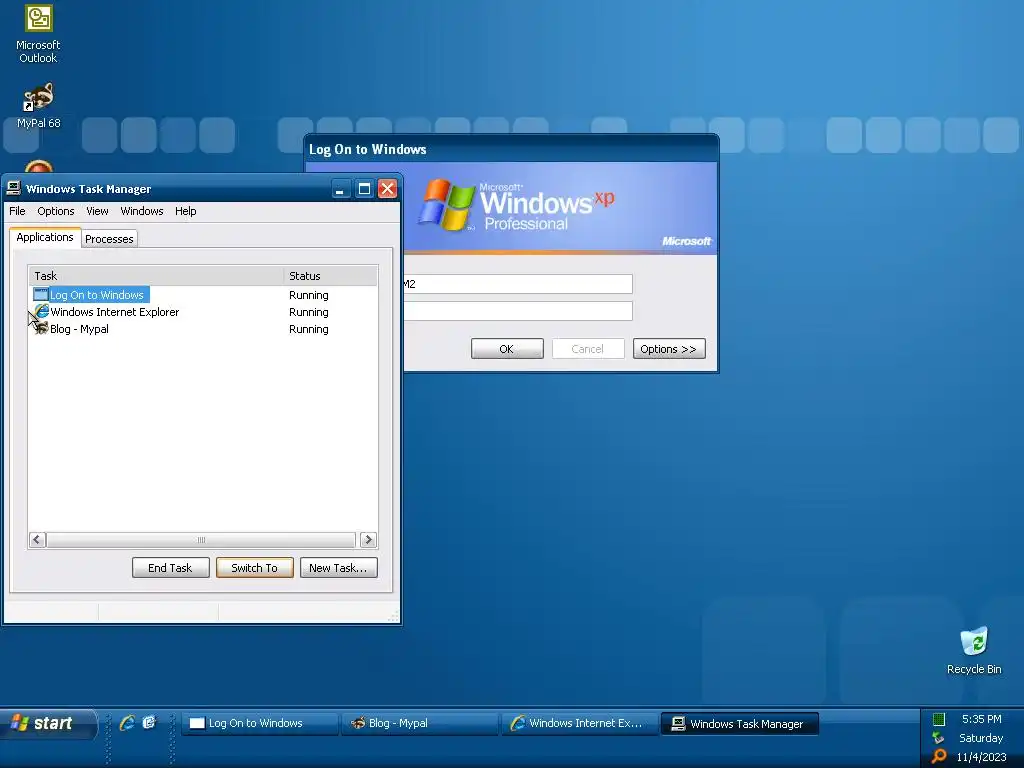Switch to Blog - Mypal taskbar button
Image resolution: width=1024 pixels, height=768 pixels.
(419, 724)
